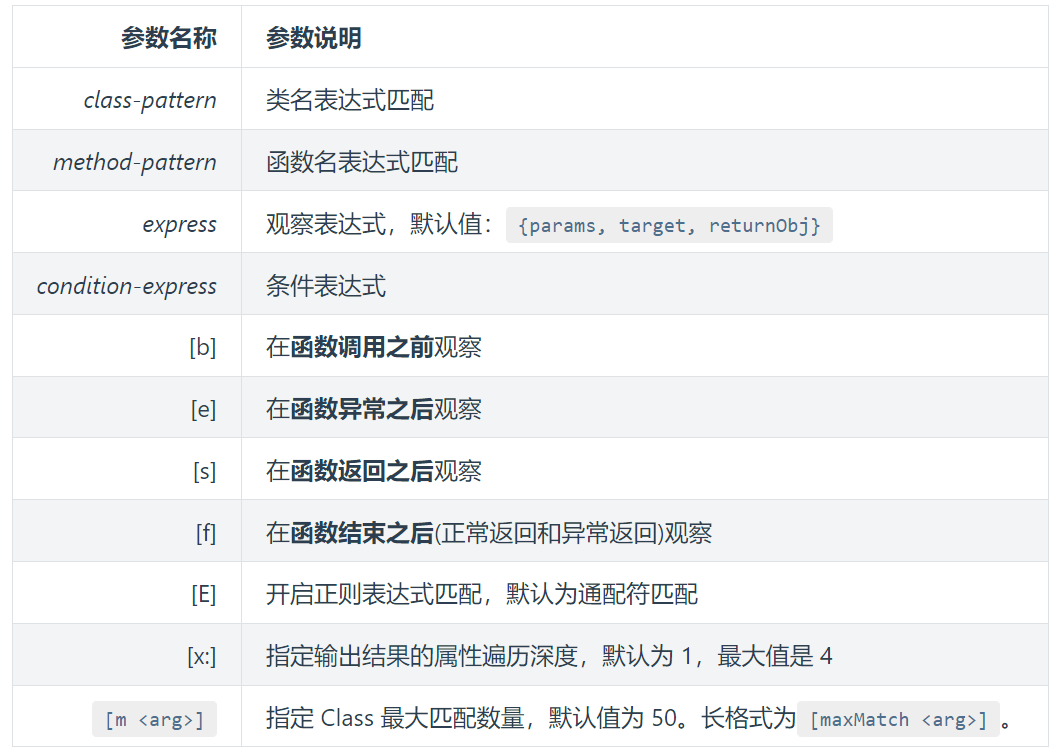Click the bold text 函数结束之后
The width and height of the screenshot is (1058, 754).
(x=361, y=533)
